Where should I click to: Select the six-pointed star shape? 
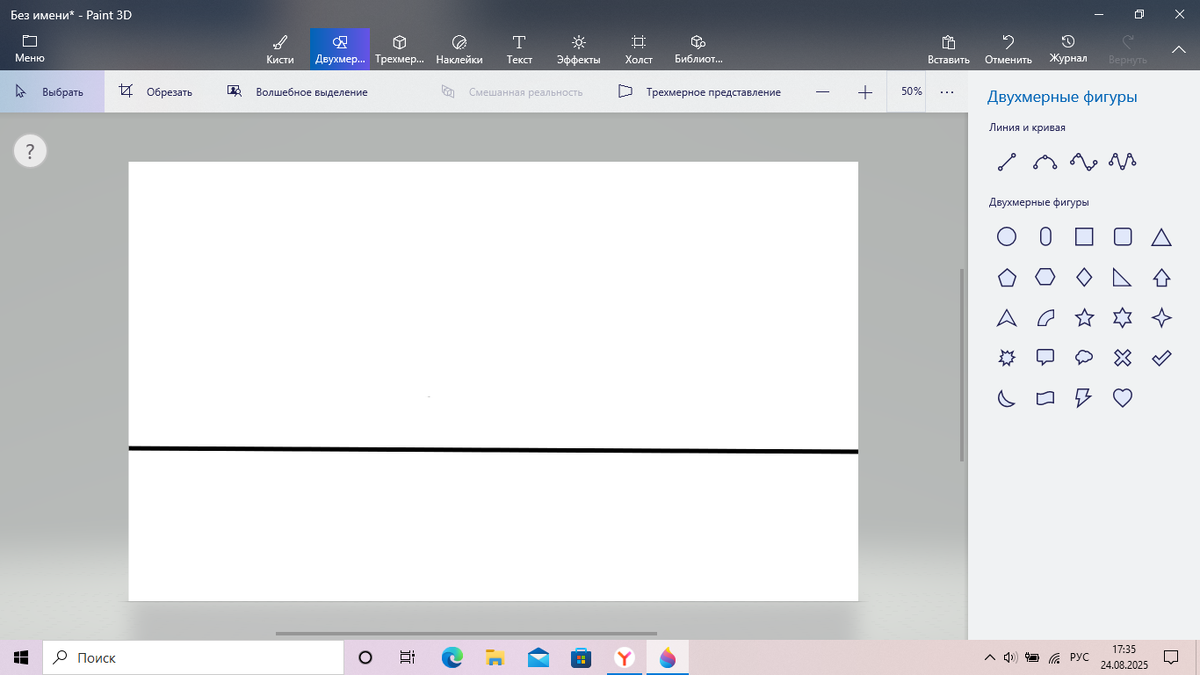(x=1123, y=318)
